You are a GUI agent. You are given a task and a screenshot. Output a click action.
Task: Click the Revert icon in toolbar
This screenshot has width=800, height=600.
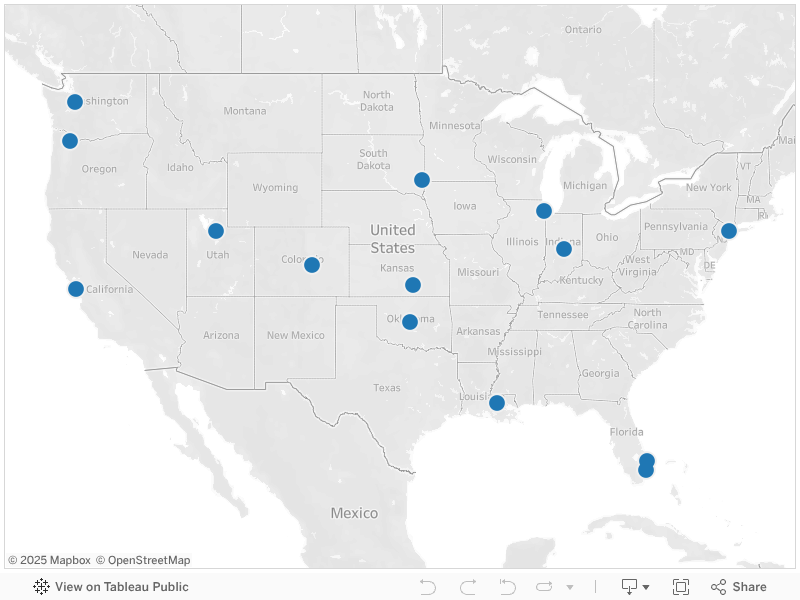point(507,587)
